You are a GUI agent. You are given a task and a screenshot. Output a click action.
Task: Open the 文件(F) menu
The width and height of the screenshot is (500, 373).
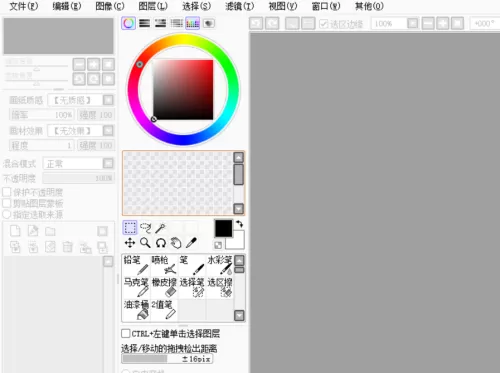pos(23,6)
